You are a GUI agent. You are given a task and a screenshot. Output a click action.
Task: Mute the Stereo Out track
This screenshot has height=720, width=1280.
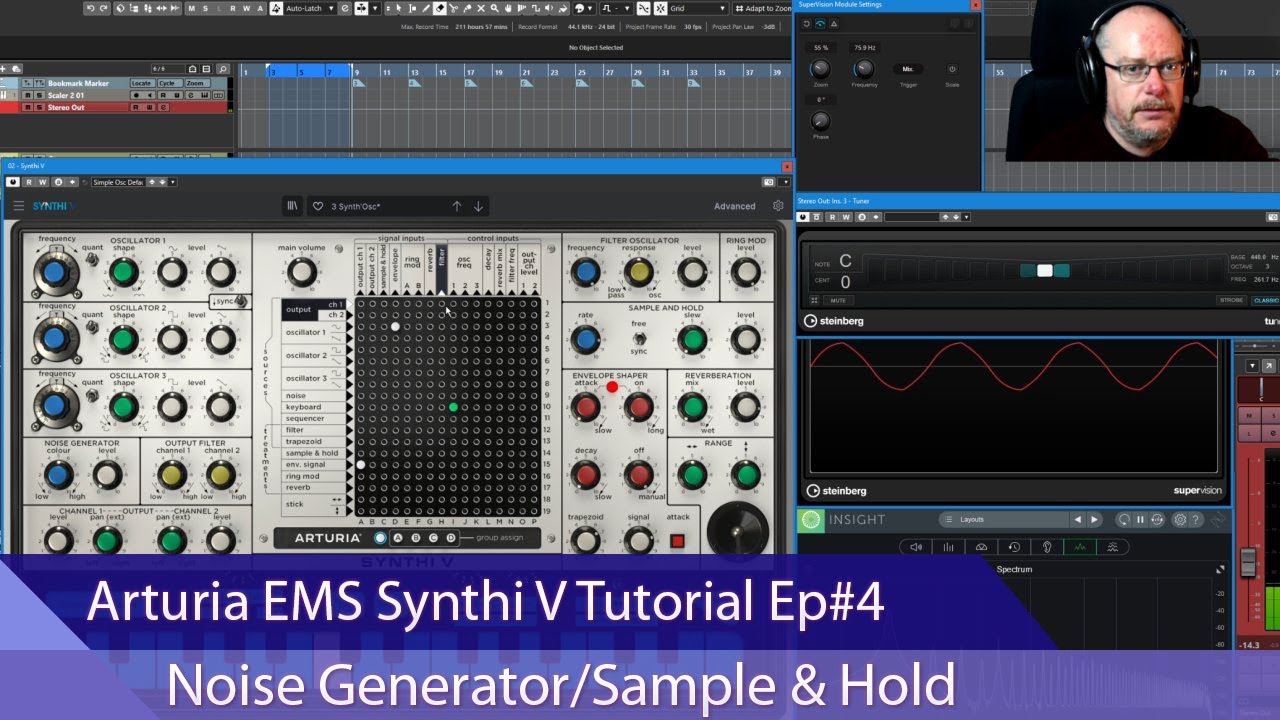[28, 107]
